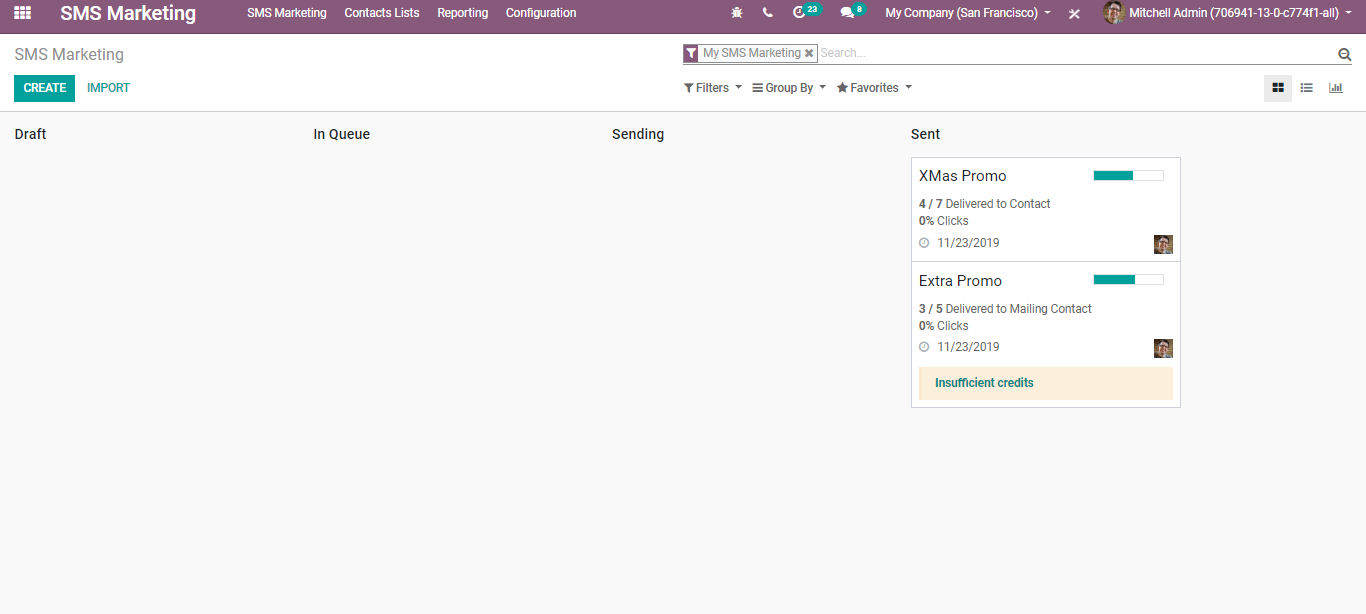Screen dimensions: 1366x614
Task: Click the XMas Promo progress bar
Action: (1128, 176)
